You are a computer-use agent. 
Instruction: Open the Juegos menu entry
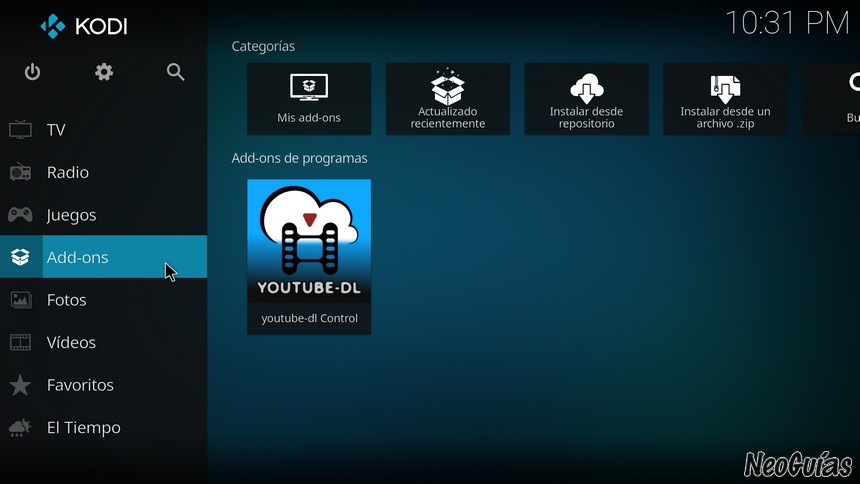(x=104, y=215)
